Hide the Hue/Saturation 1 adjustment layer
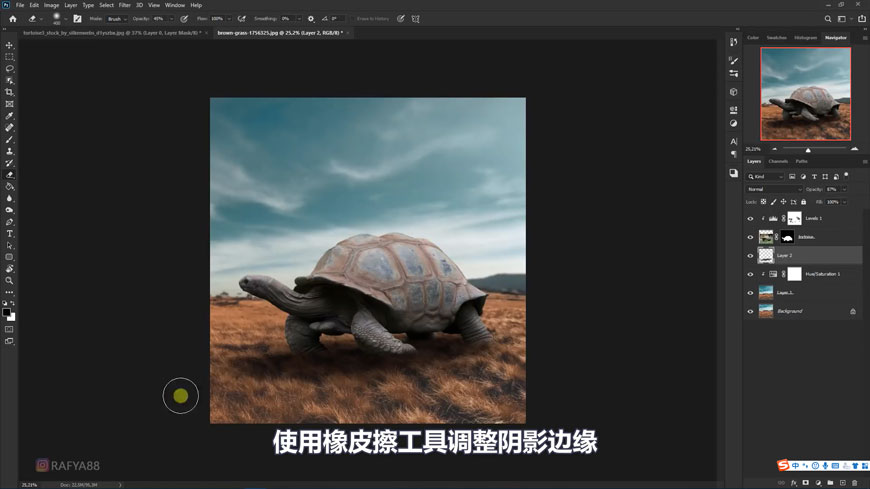The image size is (870, 489). (750, 274)
